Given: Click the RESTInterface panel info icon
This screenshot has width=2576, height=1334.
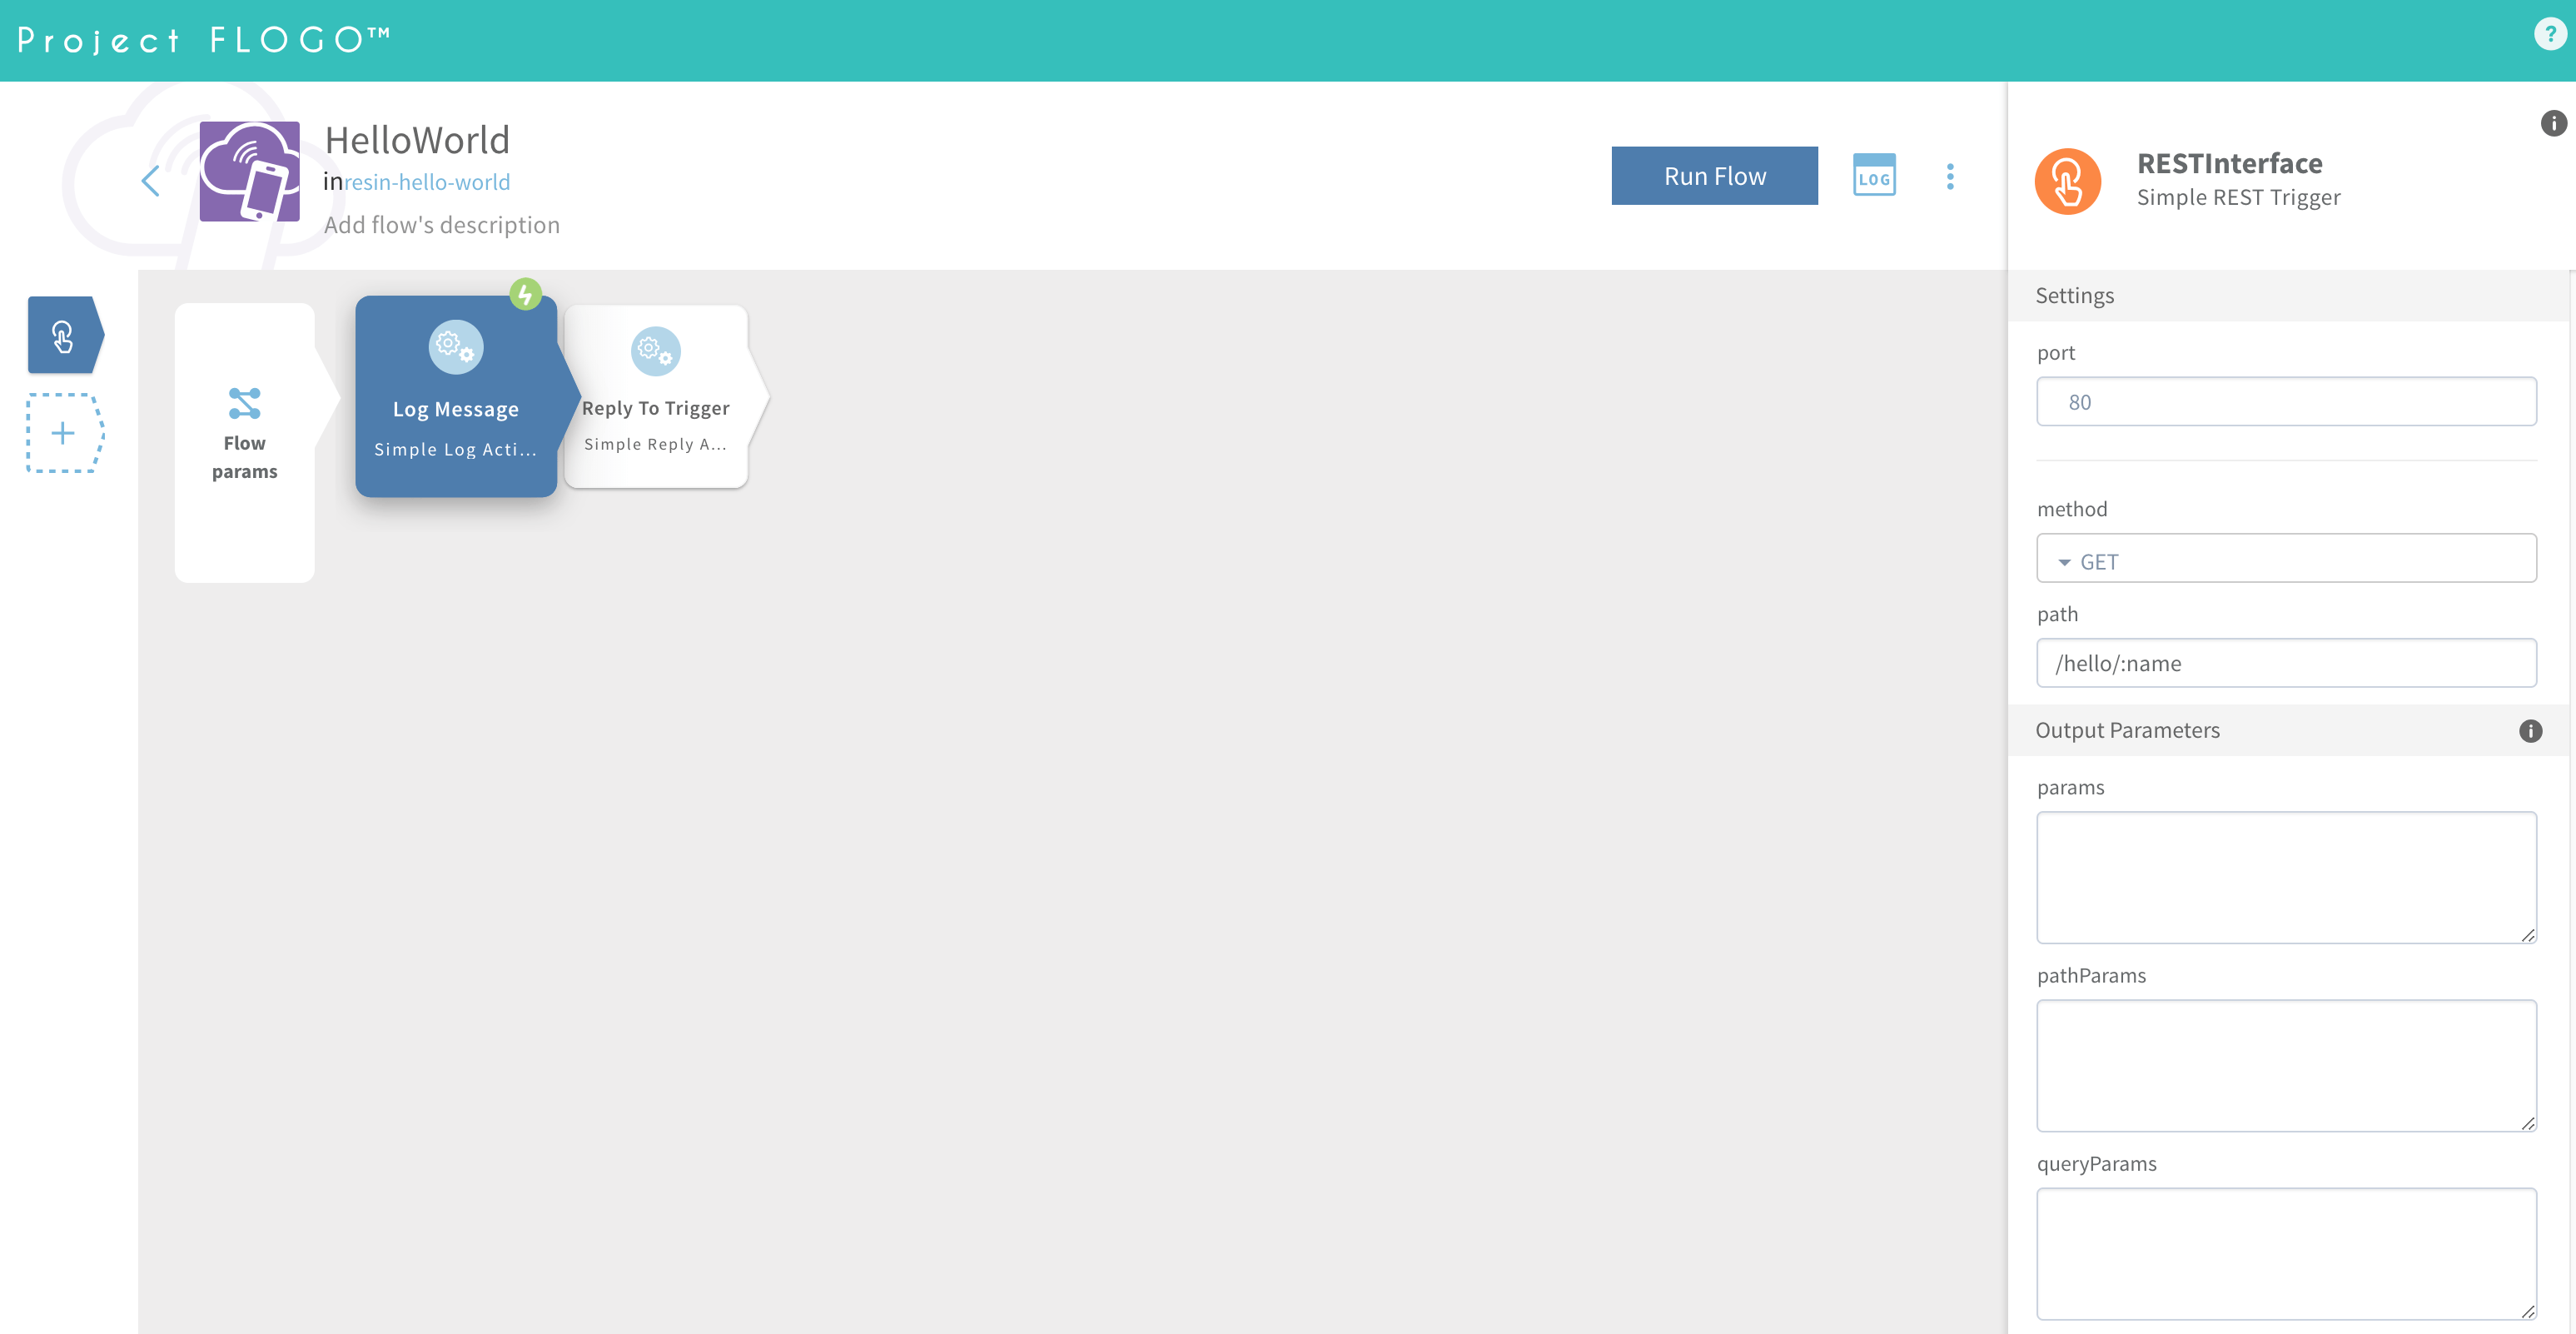Looking at the screenshot, I should pos(2552,123).
